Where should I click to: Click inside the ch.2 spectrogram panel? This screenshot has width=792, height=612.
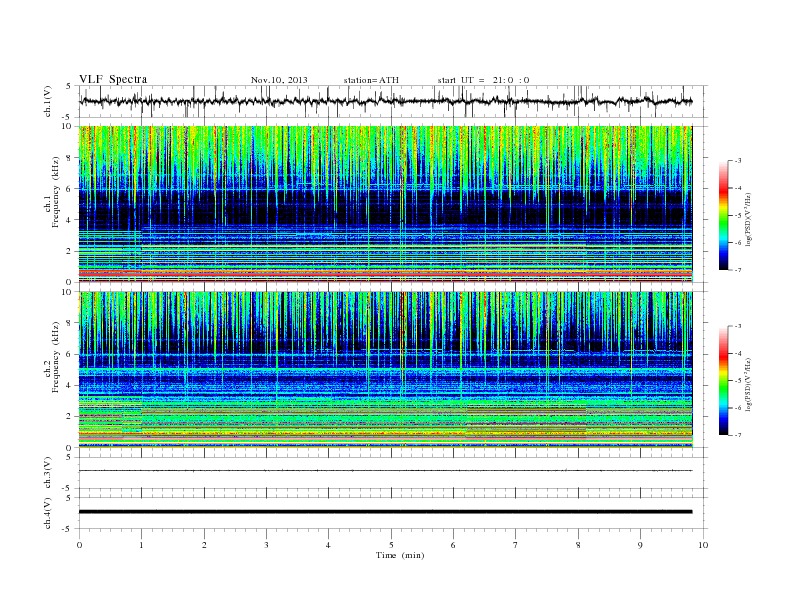coord(385,370)
